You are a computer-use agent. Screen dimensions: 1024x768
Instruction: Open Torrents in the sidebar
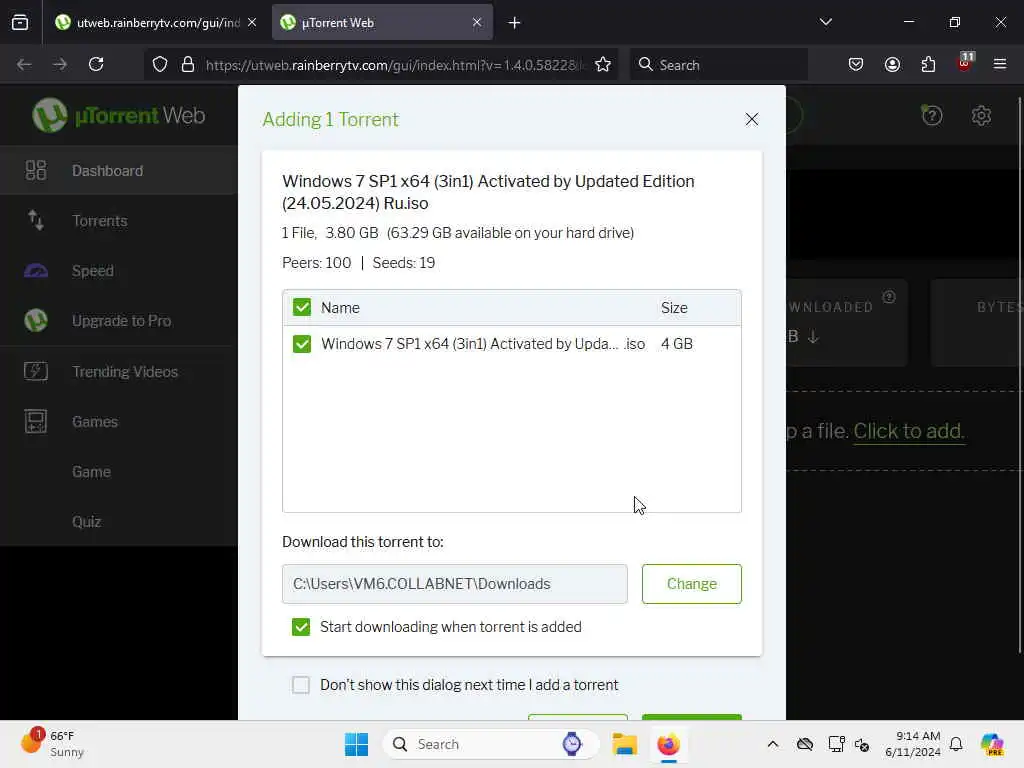click(119, 221)
